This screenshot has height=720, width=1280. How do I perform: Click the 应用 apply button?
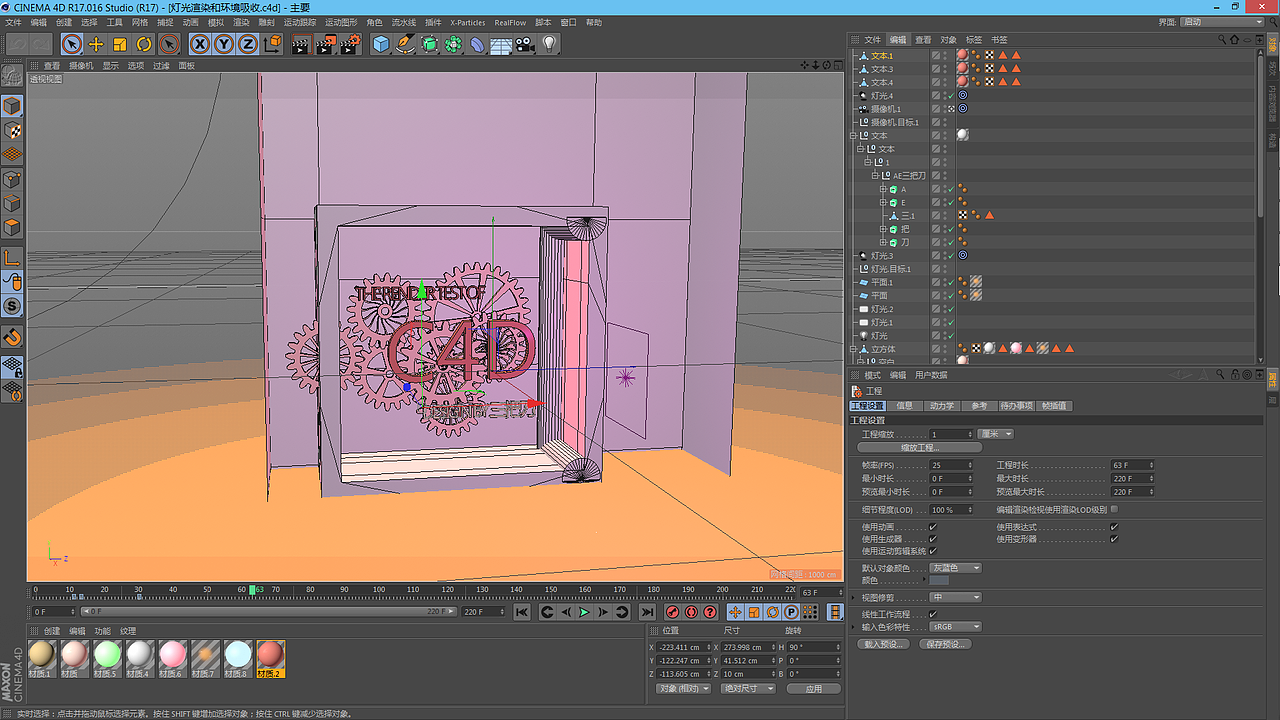tap(814, 689)
